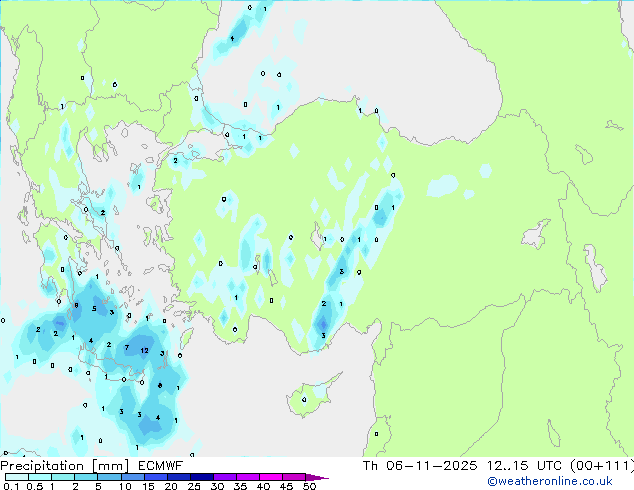Click the '10' legend scale label
This screenshot has width=634, height=490.
(x=125, y=486)
